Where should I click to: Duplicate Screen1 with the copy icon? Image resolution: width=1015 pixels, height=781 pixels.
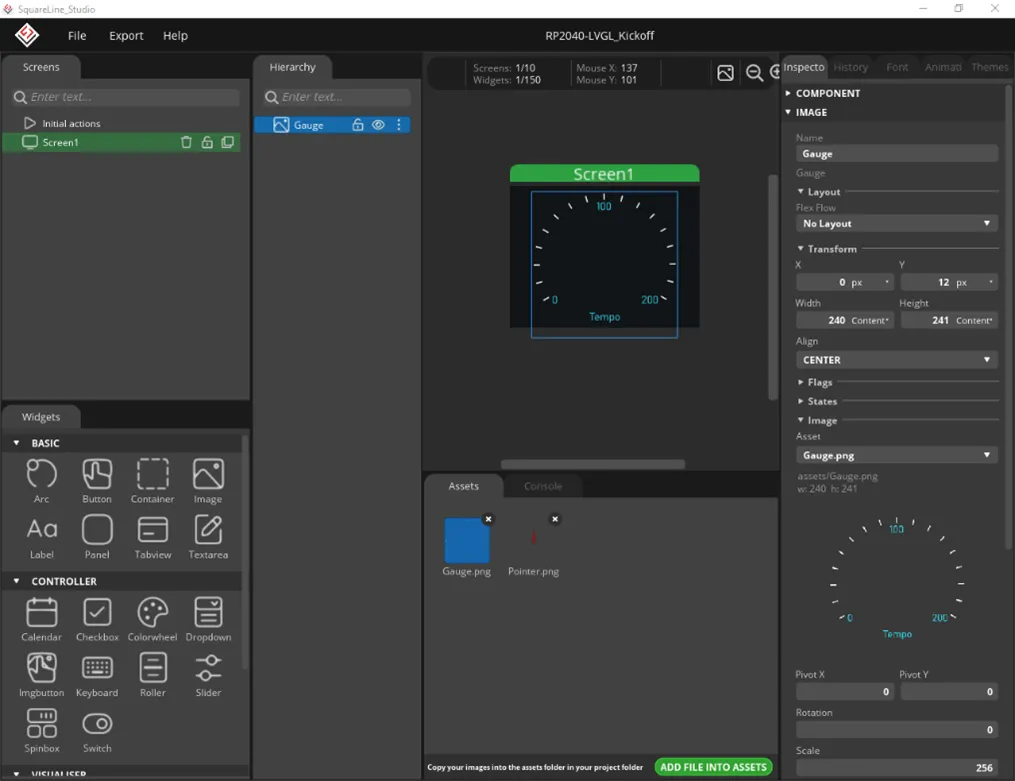coord(227,142)
